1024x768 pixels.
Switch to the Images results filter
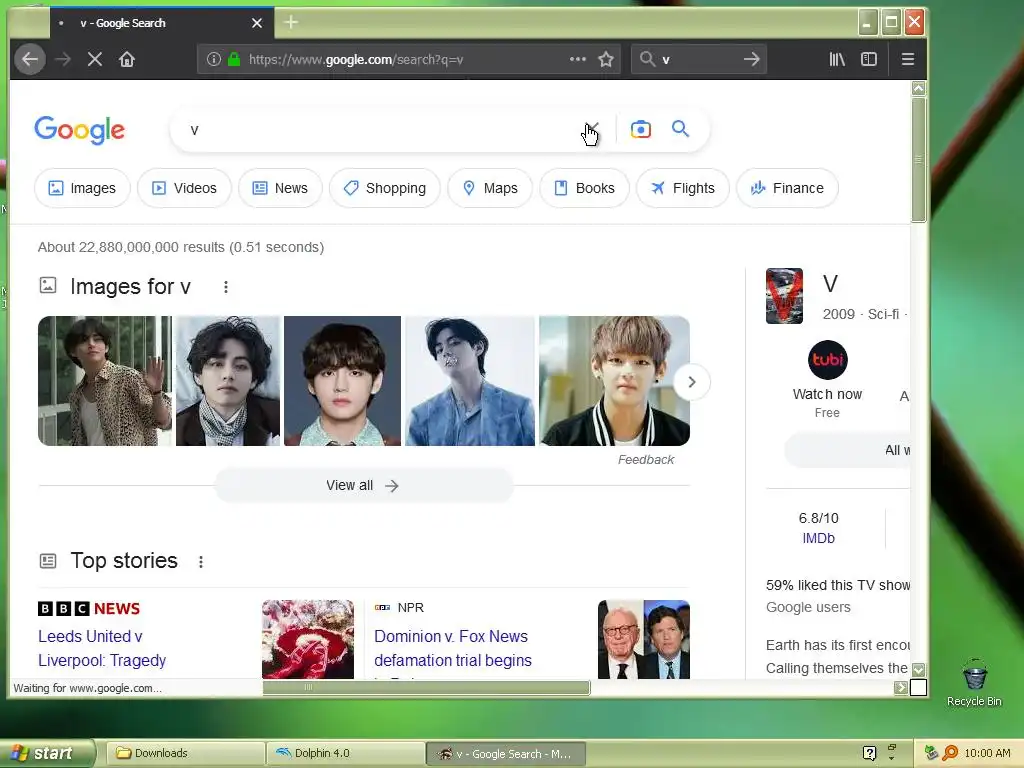click(x=82, y=188)
